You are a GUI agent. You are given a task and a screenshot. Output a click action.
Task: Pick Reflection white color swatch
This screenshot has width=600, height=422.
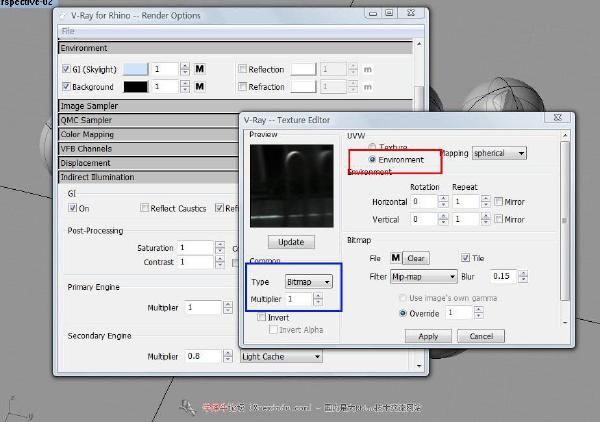click(x=303, y=69)
